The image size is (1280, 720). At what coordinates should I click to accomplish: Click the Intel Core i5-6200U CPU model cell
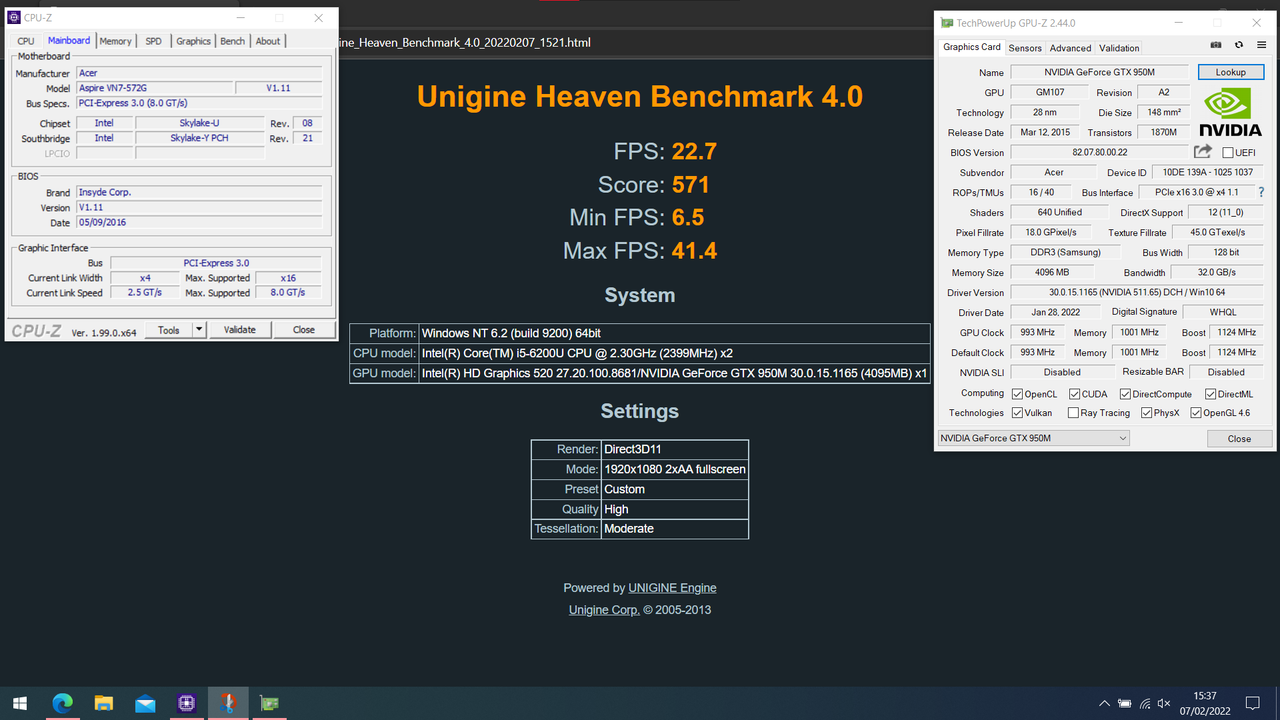pos(674,353)
